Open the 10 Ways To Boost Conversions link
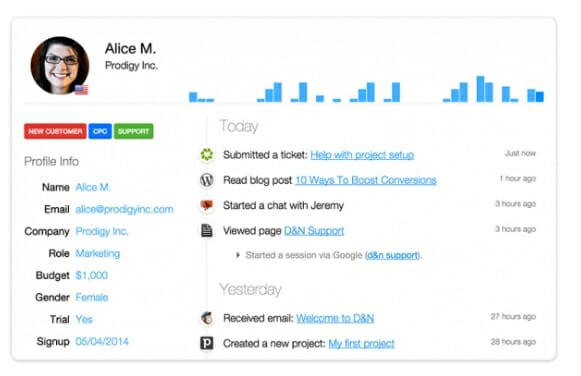The image size is (581, 376). 366,180
